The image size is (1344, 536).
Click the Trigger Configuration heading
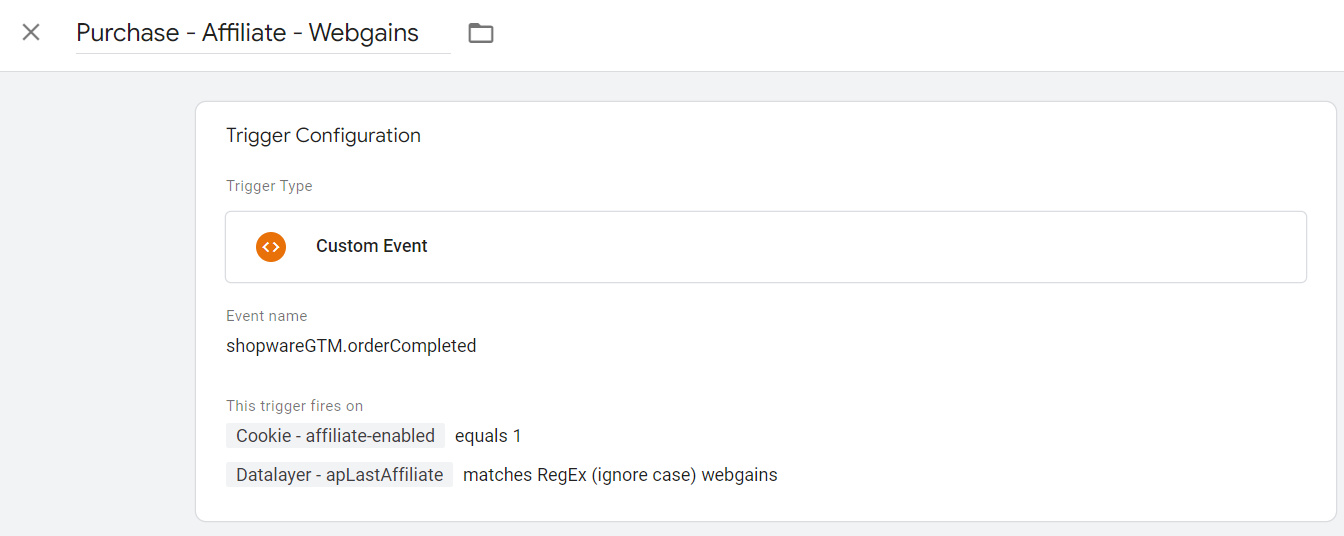coord(323,135)
